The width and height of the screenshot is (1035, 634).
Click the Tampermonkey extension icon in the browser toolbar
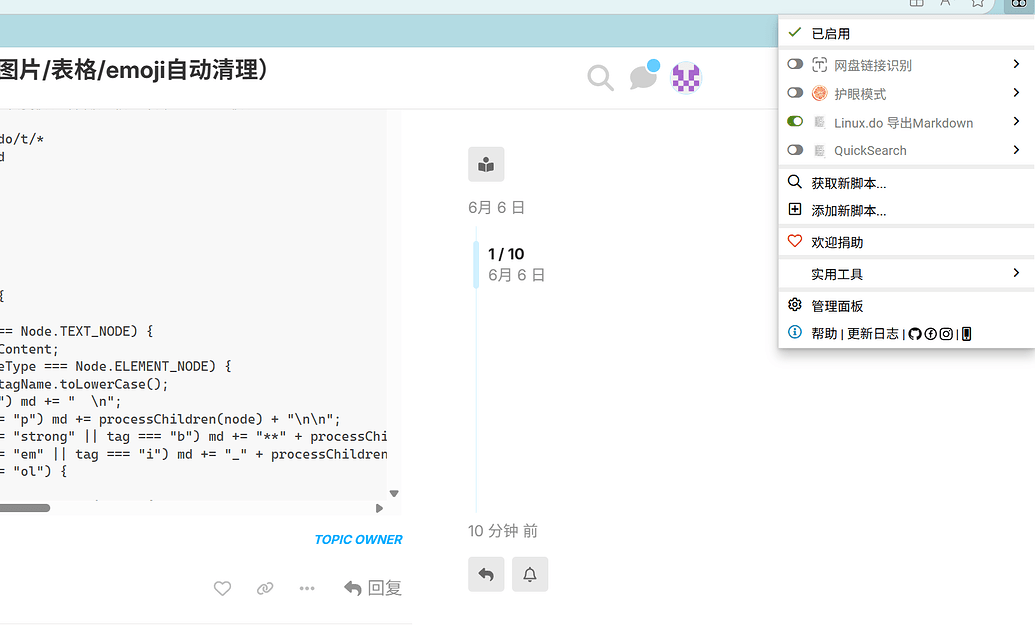[1018, 4]
